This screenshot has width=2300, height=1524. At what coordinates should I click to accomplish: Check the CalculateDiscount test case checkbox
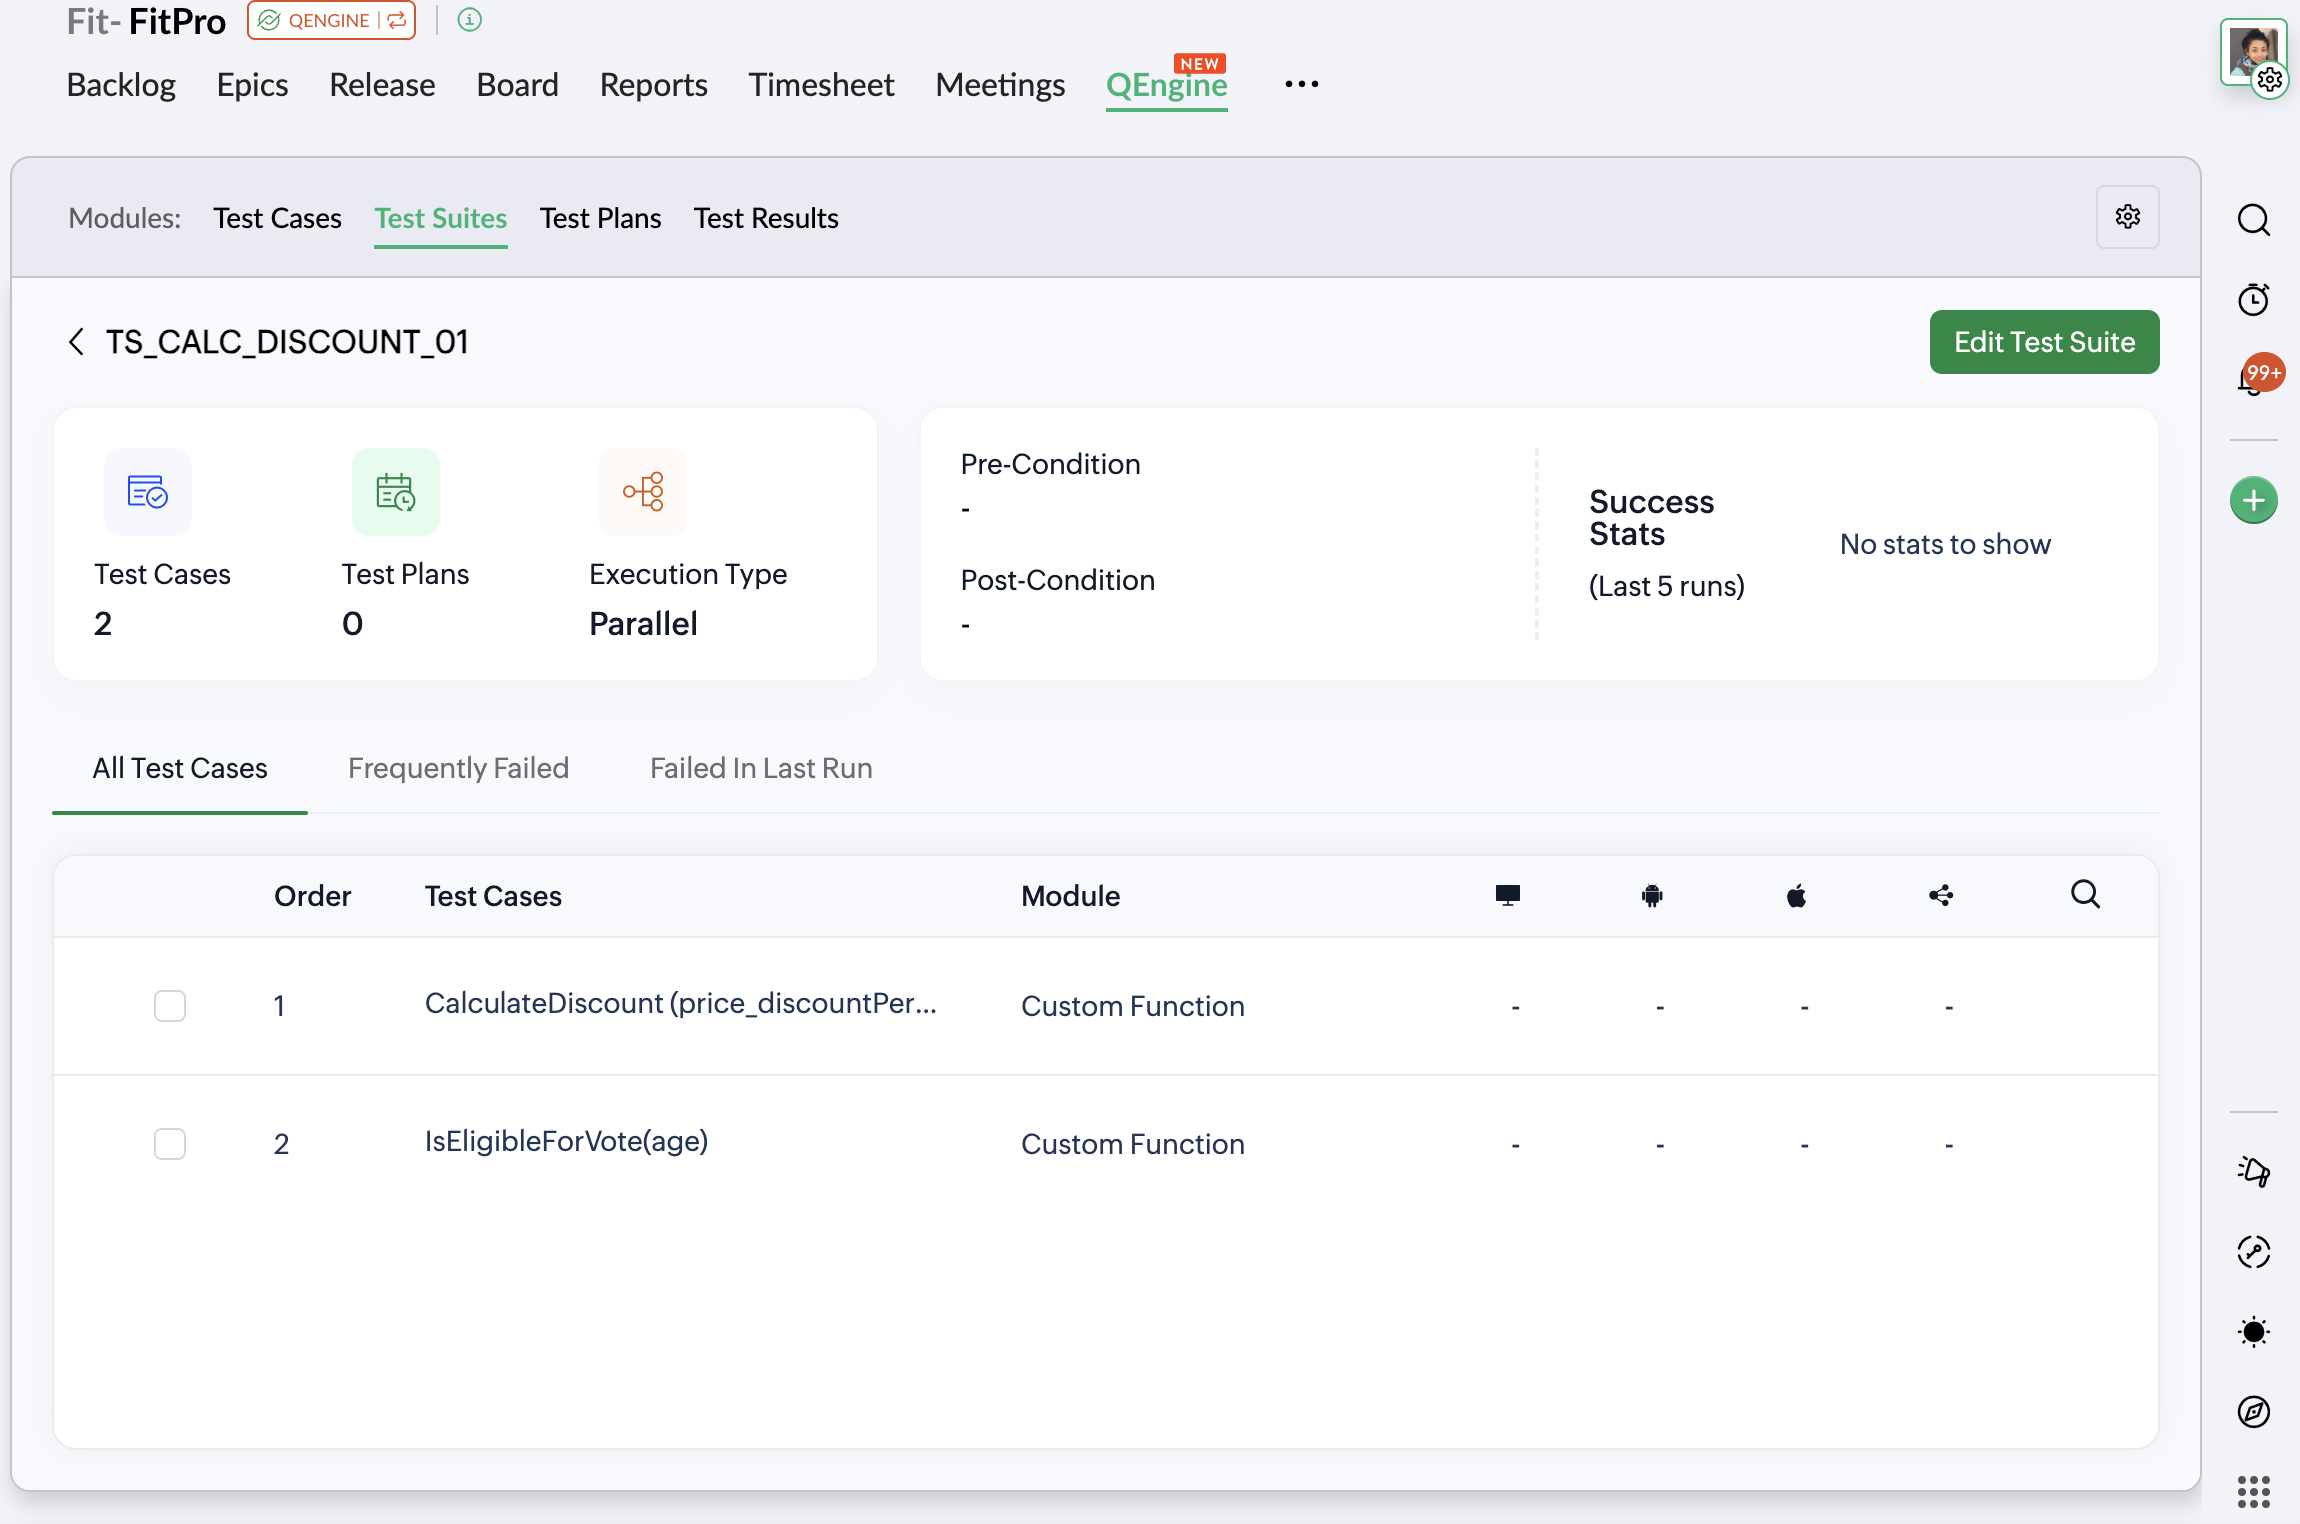pyautogui.click(x=170, y=1005)
